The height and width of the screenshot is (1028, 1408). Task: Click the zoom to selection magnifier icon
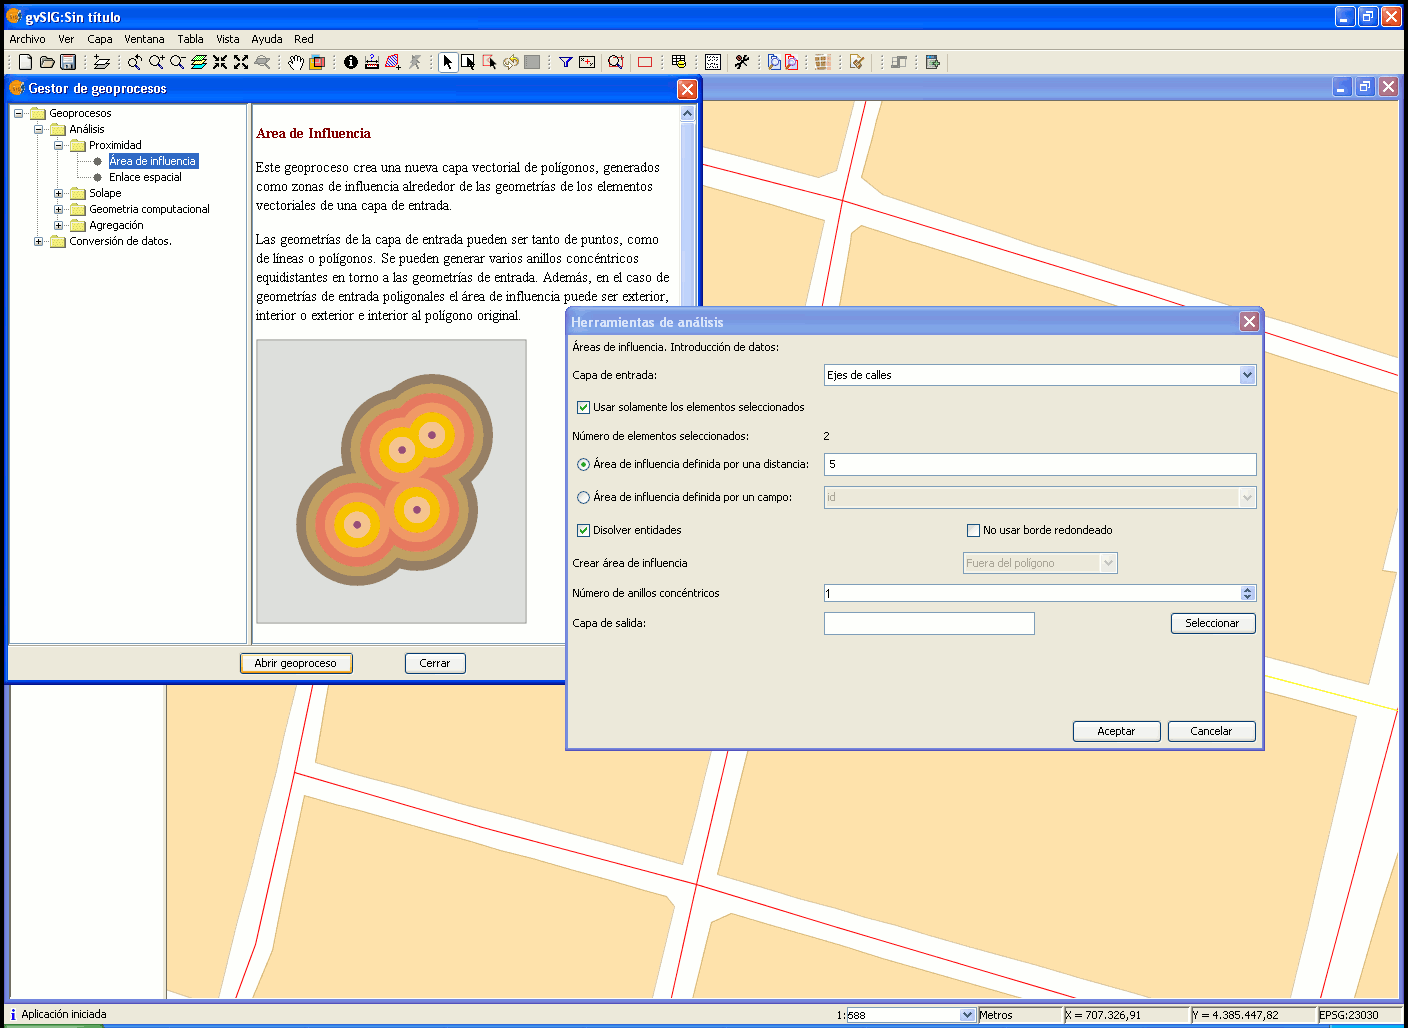point(616,62)
